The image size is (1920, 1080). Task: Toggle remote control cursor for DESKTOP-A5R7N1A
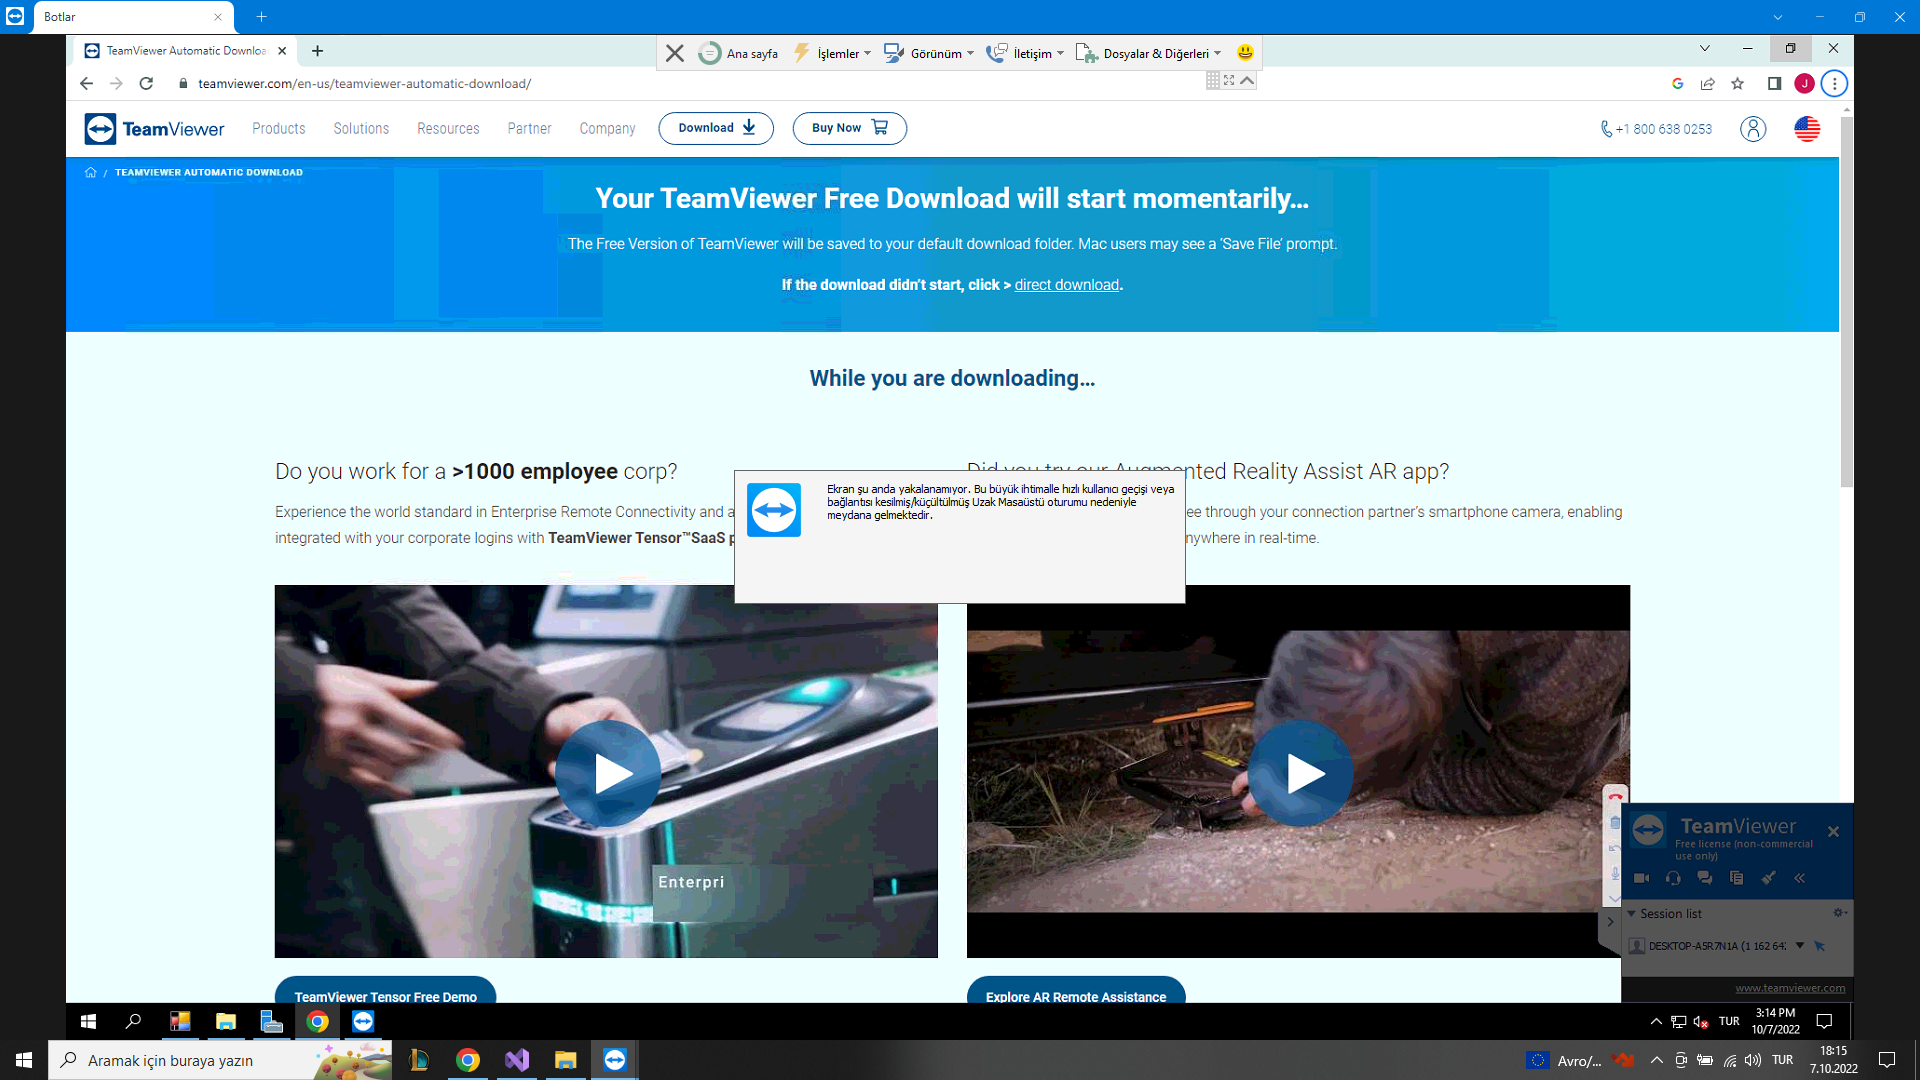point(1820,946)
